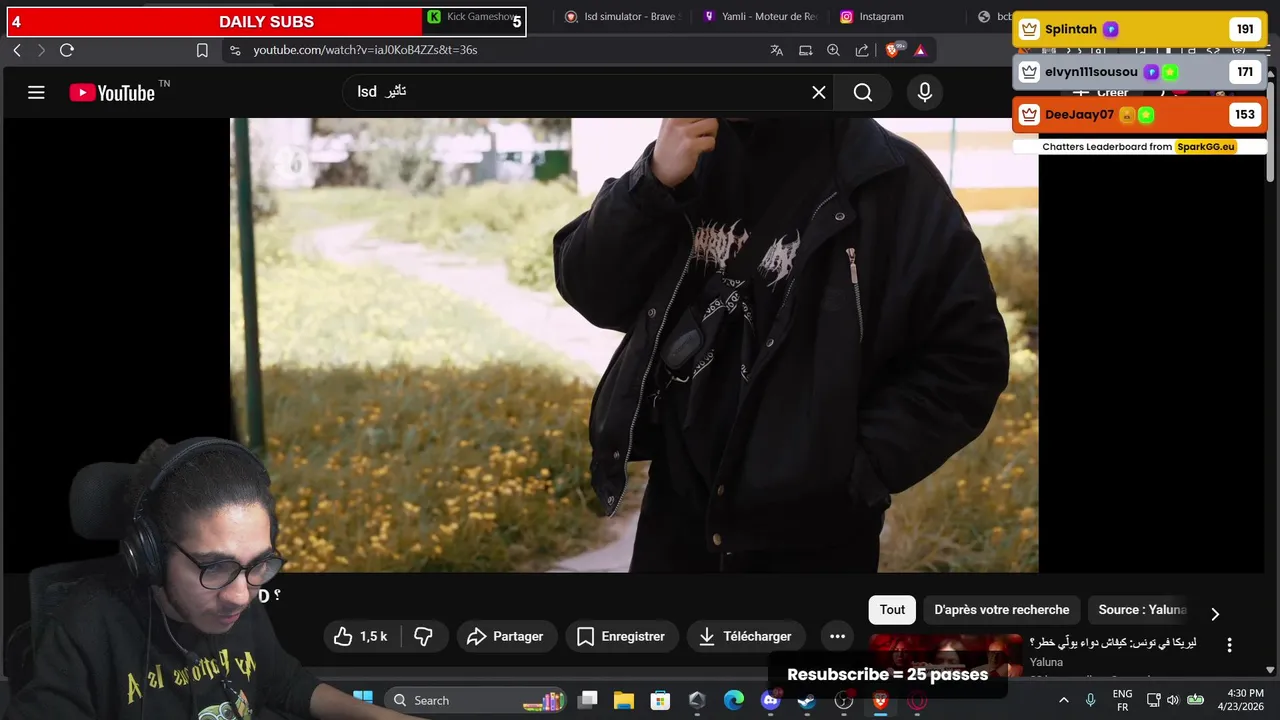Dislike the video with thumbs down
The height and width of the screenshot is (720, 1280).
click(423, 636)
